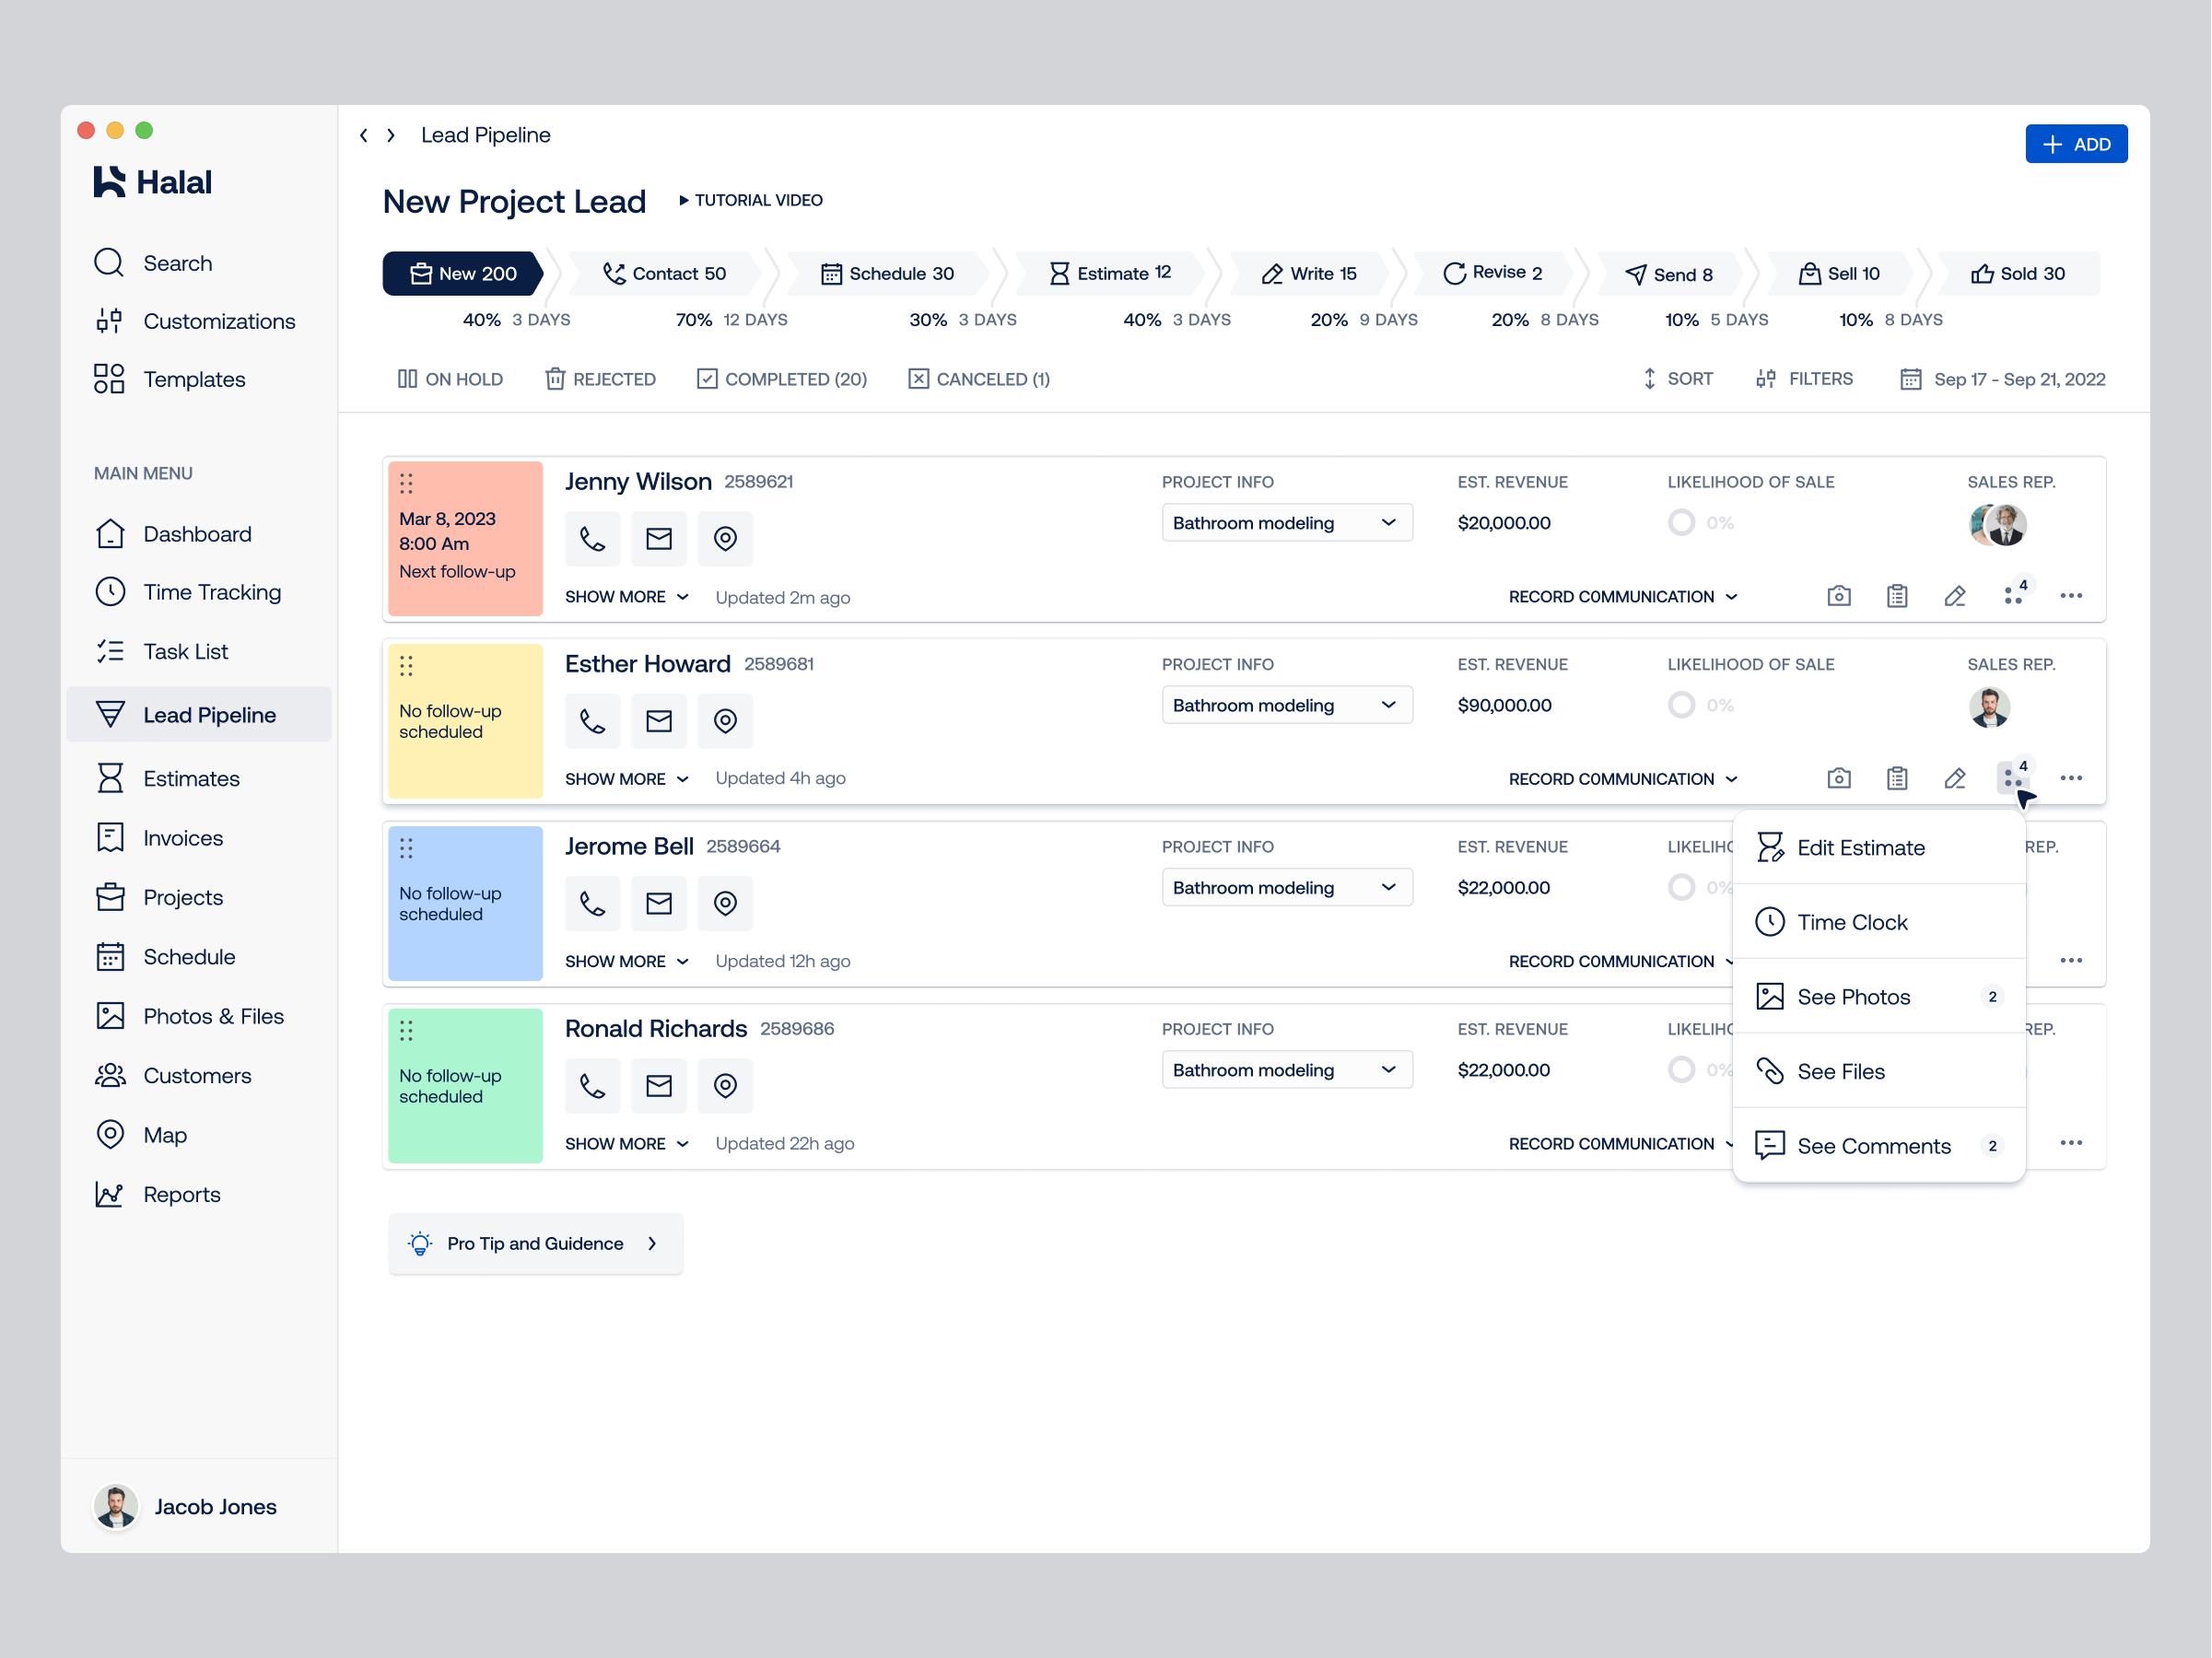Viewport: 2212px width, 1658px height.
Task: Toggle the COMPLETED (20) filter
Action: [x=782, y=379]
